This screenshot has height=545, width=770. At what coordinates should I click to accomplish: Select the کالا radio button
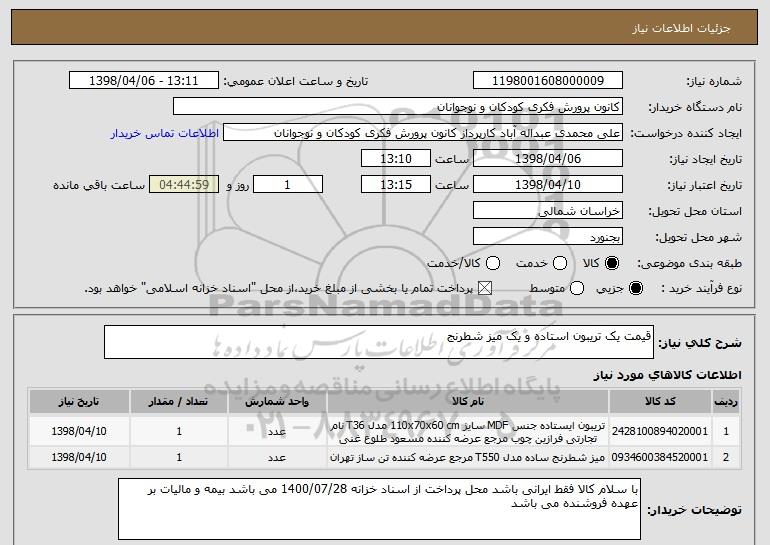click(x=612, y=264)
